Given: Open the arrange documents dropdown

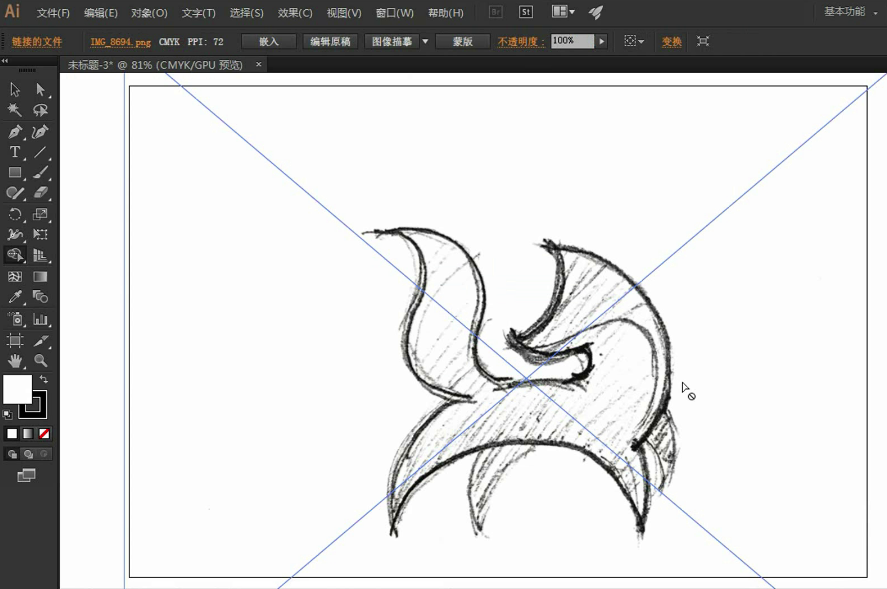Looking at the screenshot, I should (x=563, y=12).
